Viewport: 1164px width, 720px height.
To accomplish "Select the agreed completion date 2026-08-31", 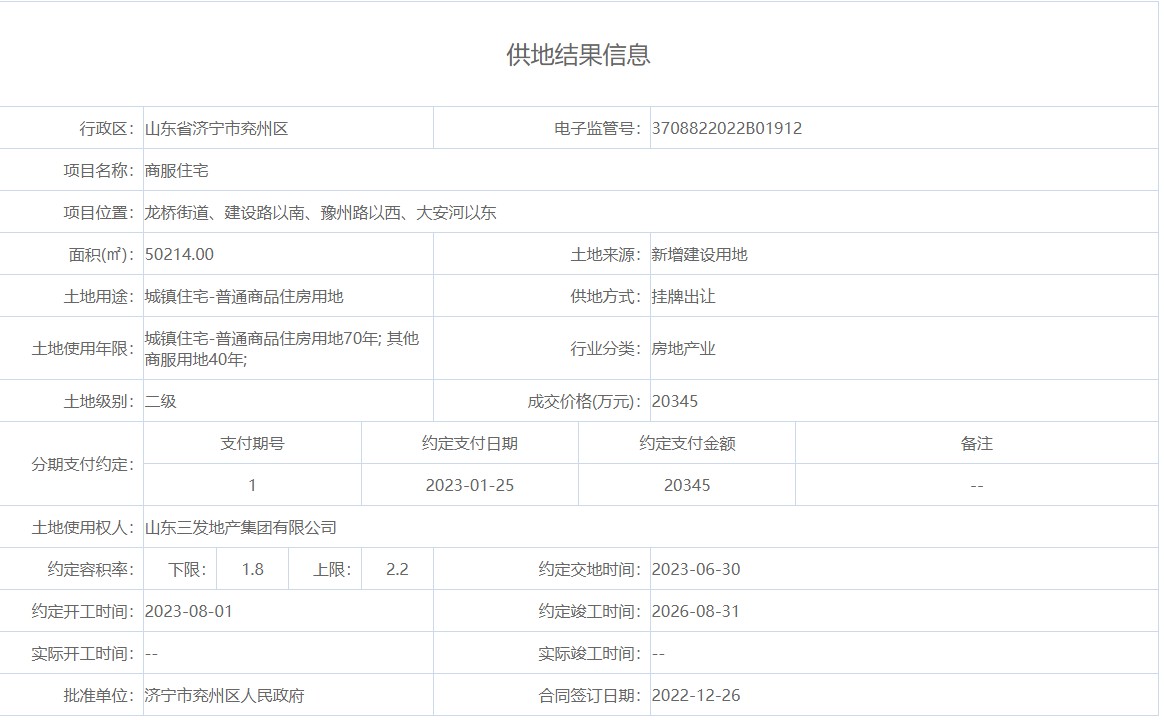I will point(695,612).
